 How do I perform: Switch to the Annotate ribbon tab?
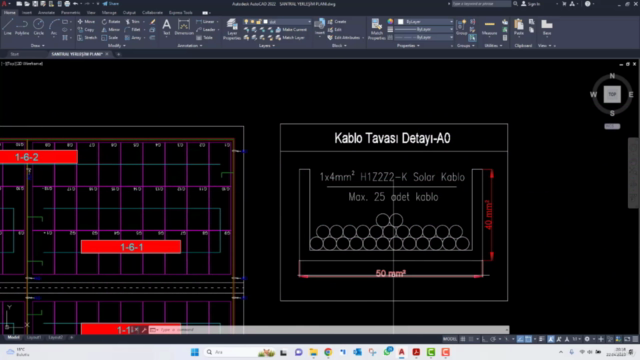coord(46,13)
